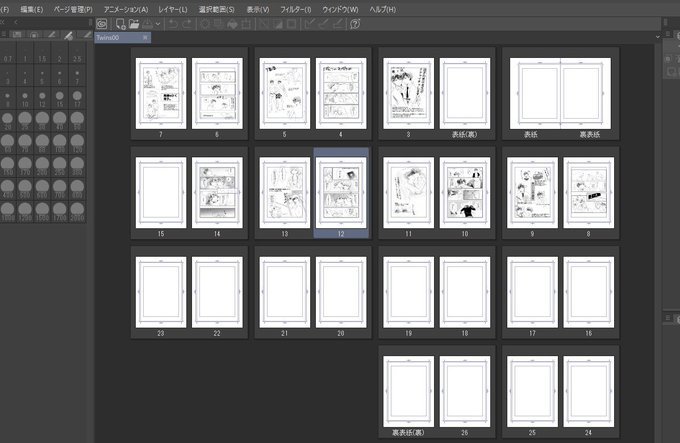Screen dimensions: 680x443
Task: Collapse the left brush size panel
Action: point(4,22)
